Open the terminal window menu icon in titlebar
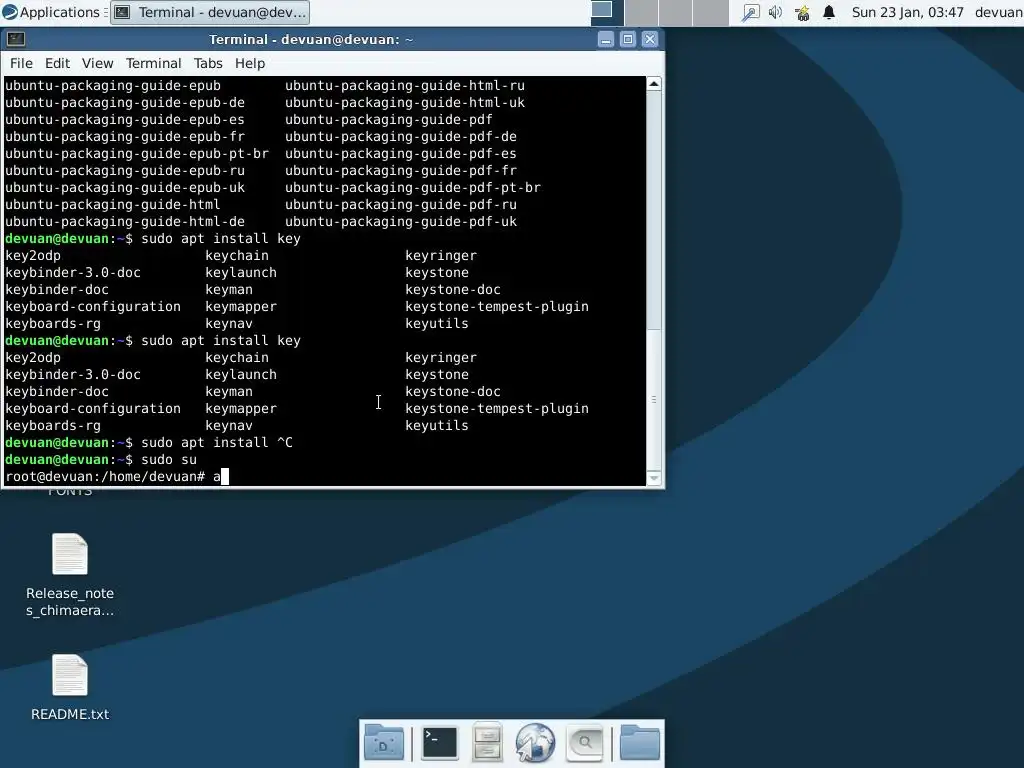 coord(16,39)
